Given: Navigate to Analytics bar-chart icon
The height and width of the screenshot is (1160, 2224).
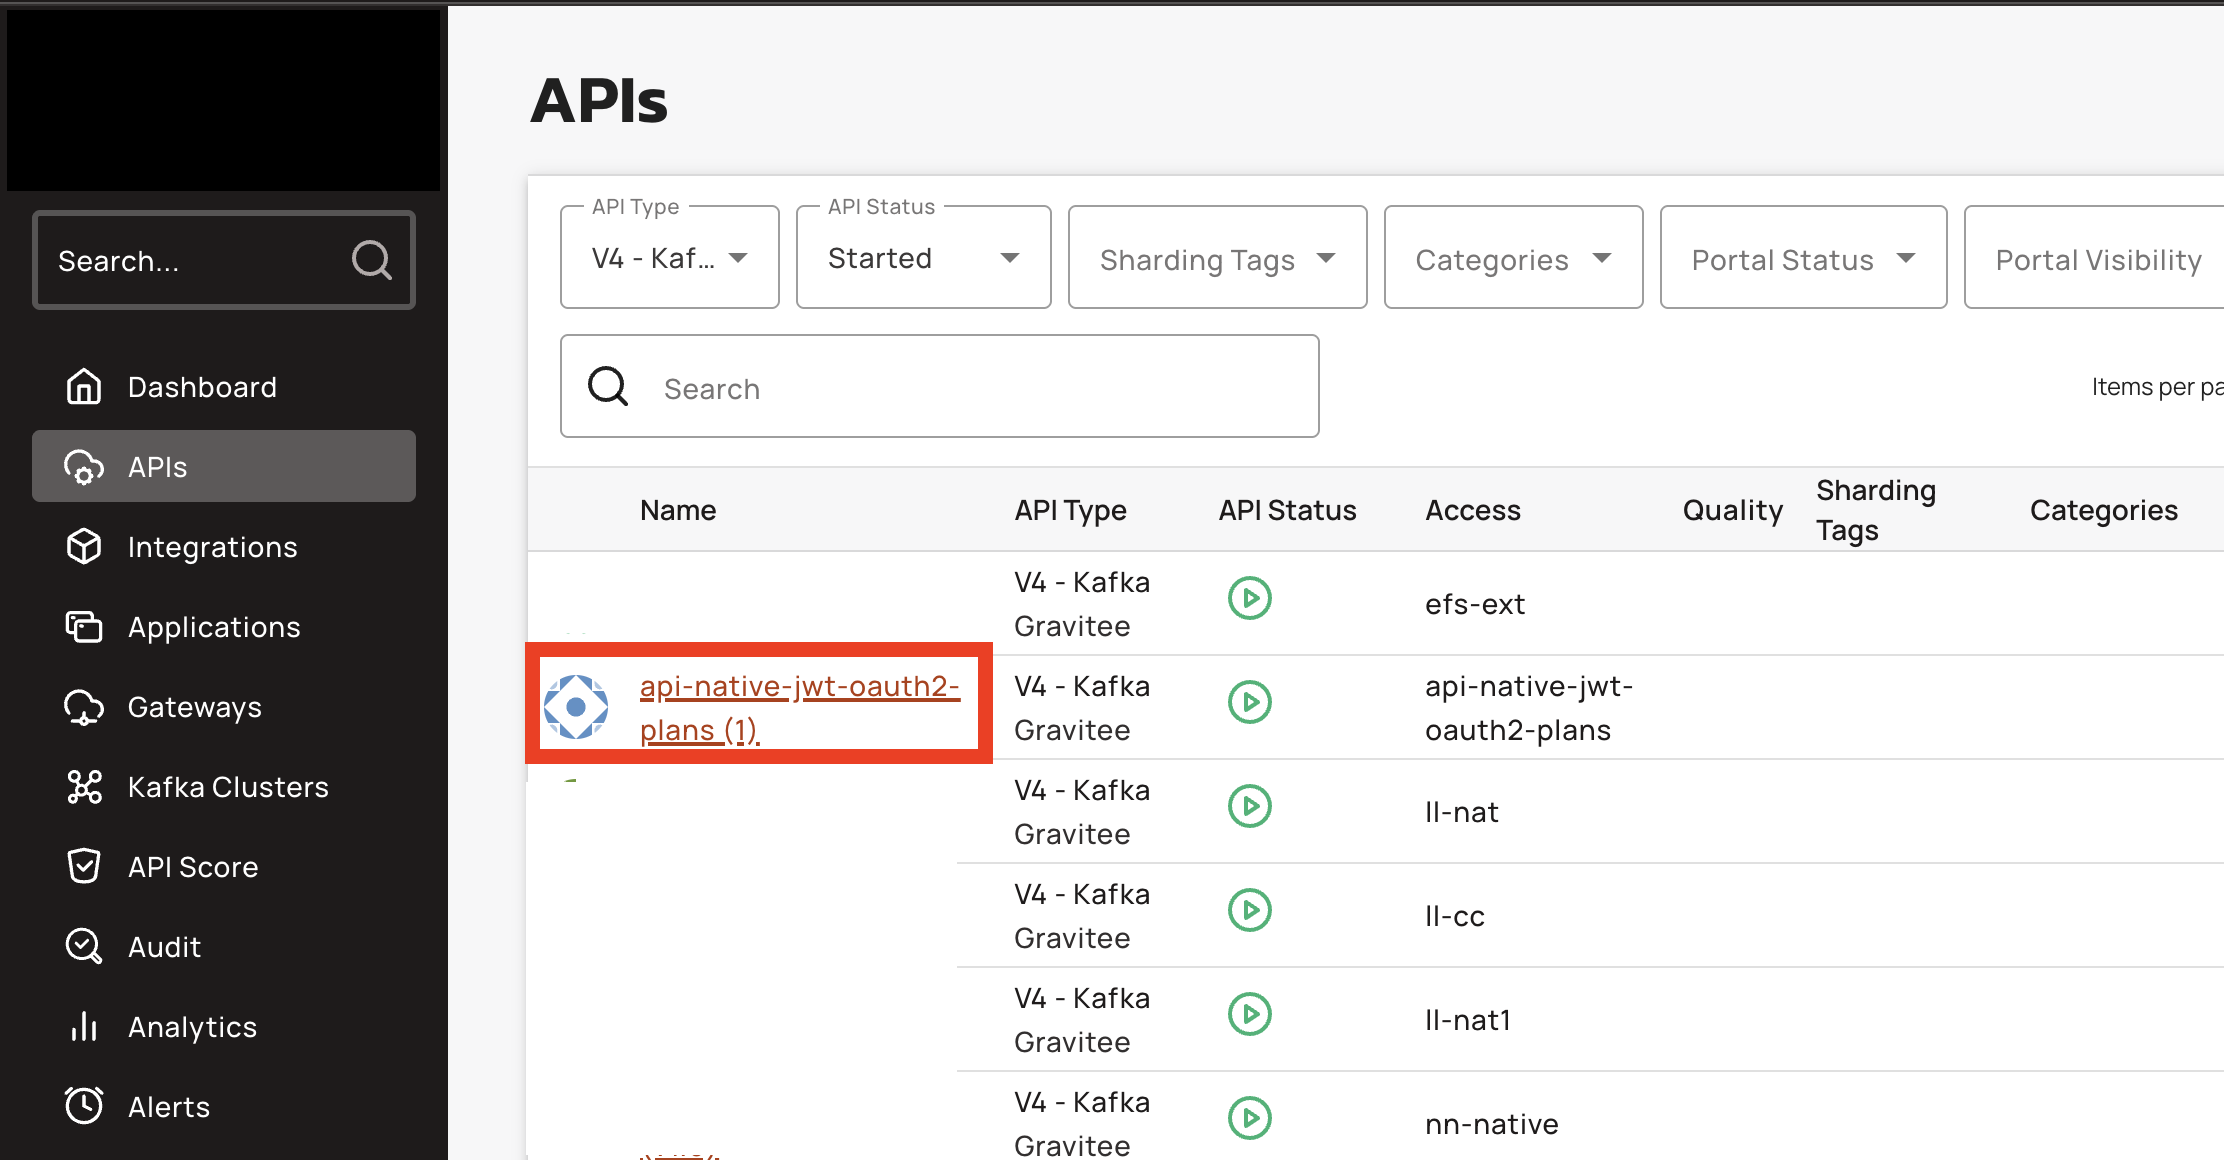Looking at the screenshot, I should coord(84,1027).
